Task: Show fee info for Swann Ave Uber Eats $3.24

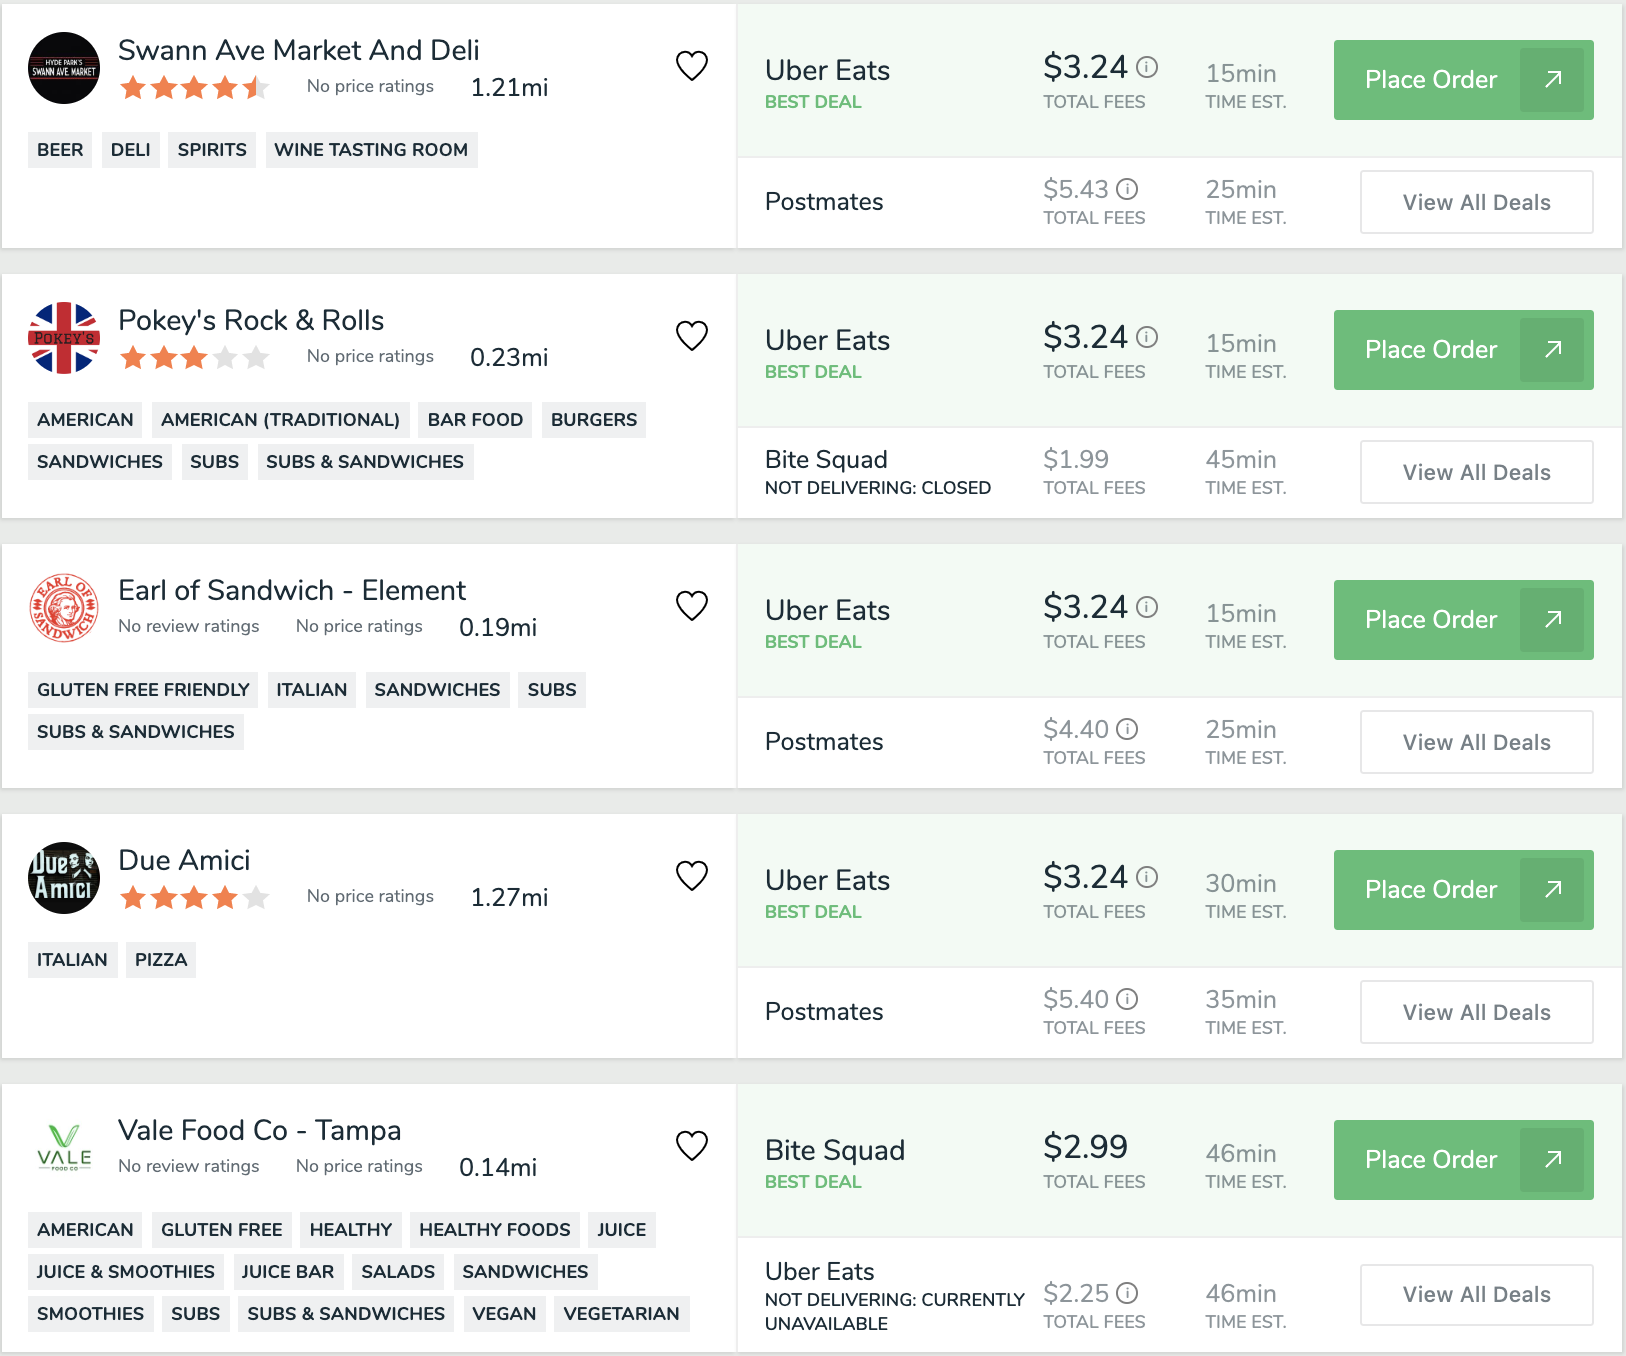Action: click(1147, 67)
